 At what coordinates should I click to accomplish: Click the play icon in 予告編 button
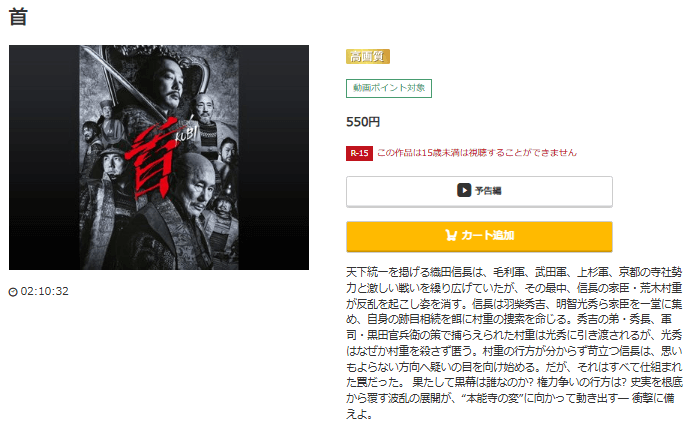(464, 190)
